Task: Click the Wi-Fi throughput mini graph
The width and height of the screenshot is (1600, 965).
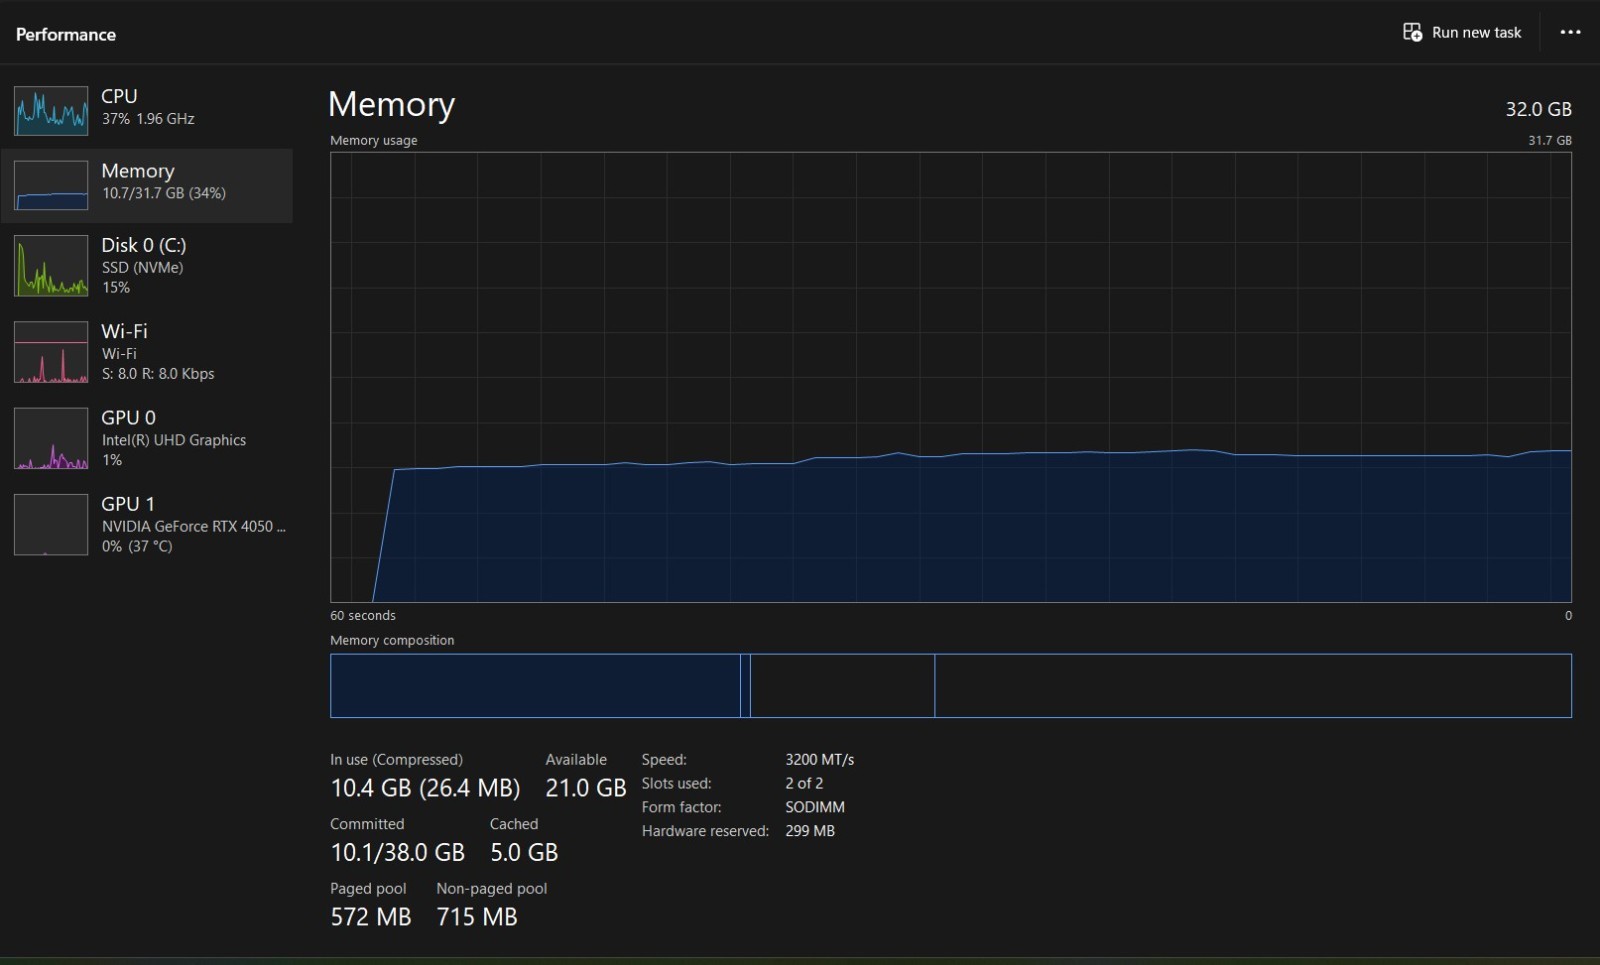Action: (51, 352)
